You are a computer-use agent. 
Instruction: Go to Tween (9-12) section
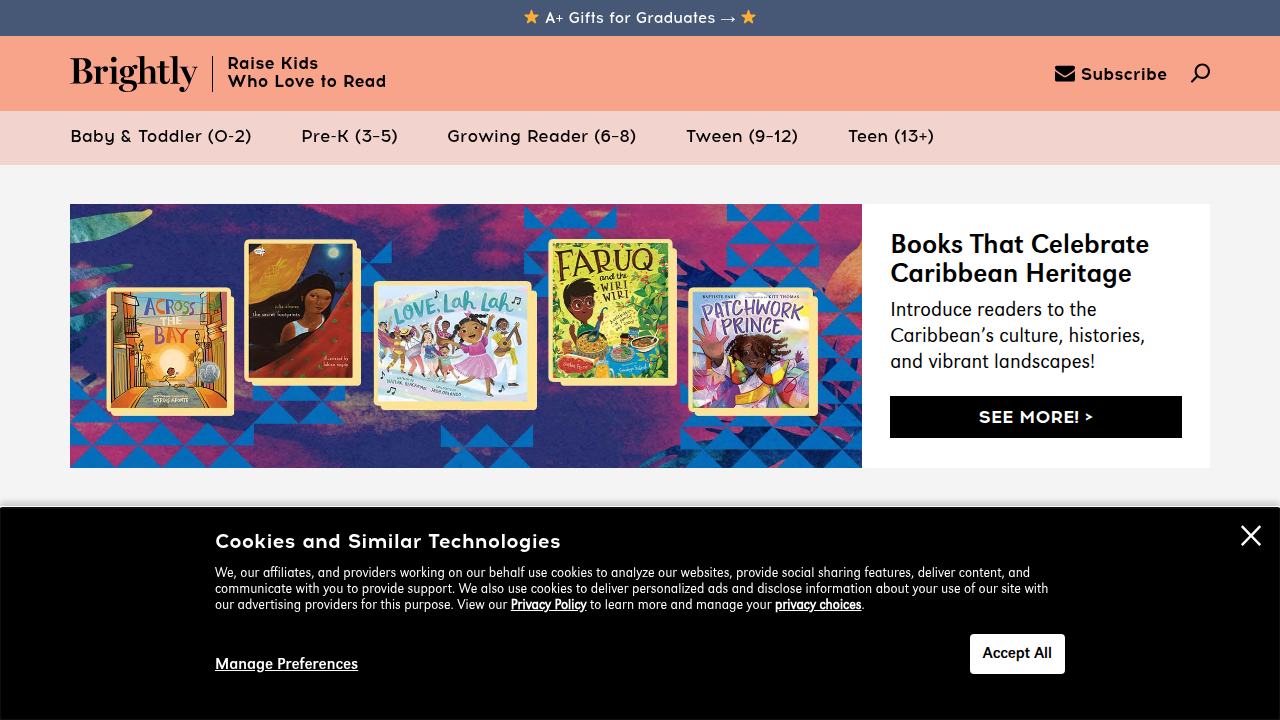click(742, 136)
